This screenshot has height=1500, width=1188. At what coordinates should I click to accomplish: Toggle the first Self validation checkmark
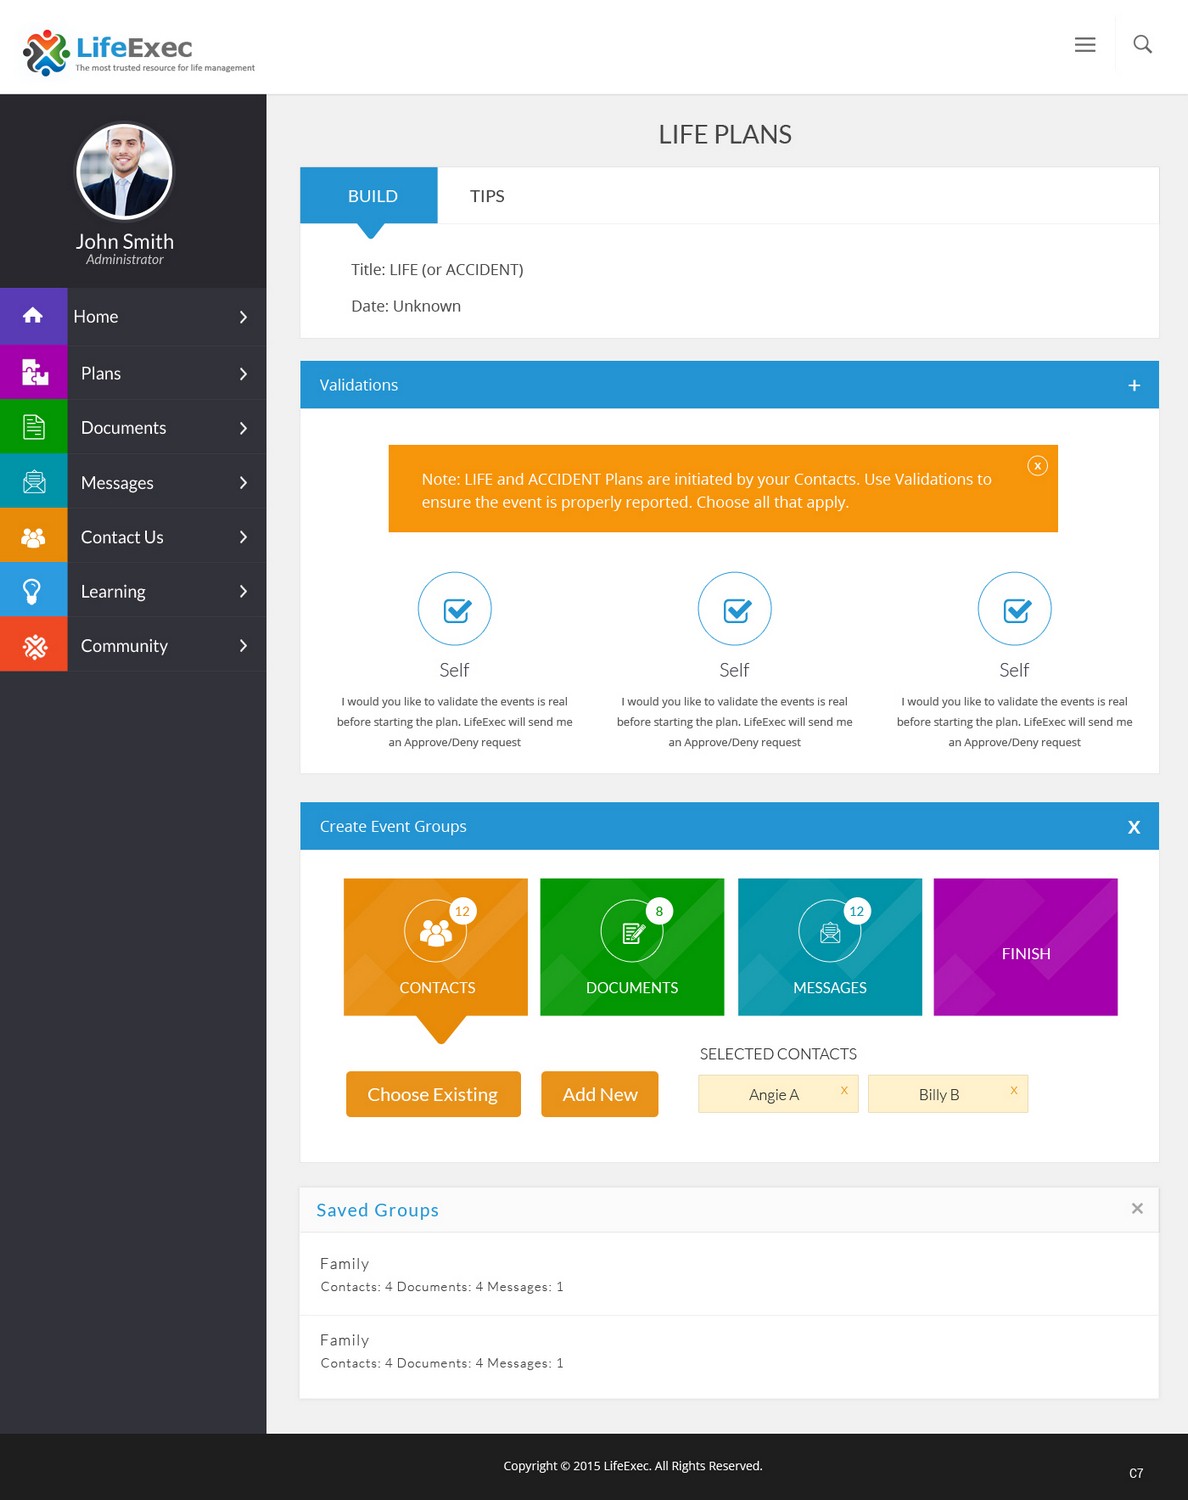(455, 609)
